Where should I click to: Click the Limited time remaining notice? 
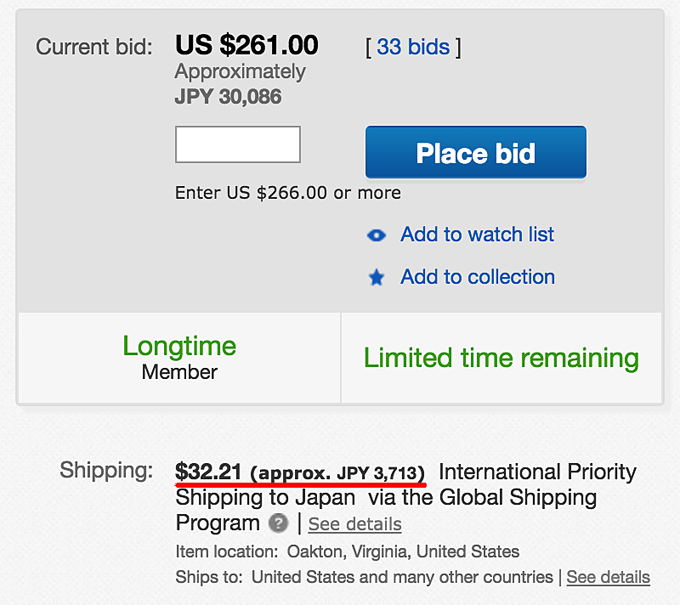click(501, 358)
